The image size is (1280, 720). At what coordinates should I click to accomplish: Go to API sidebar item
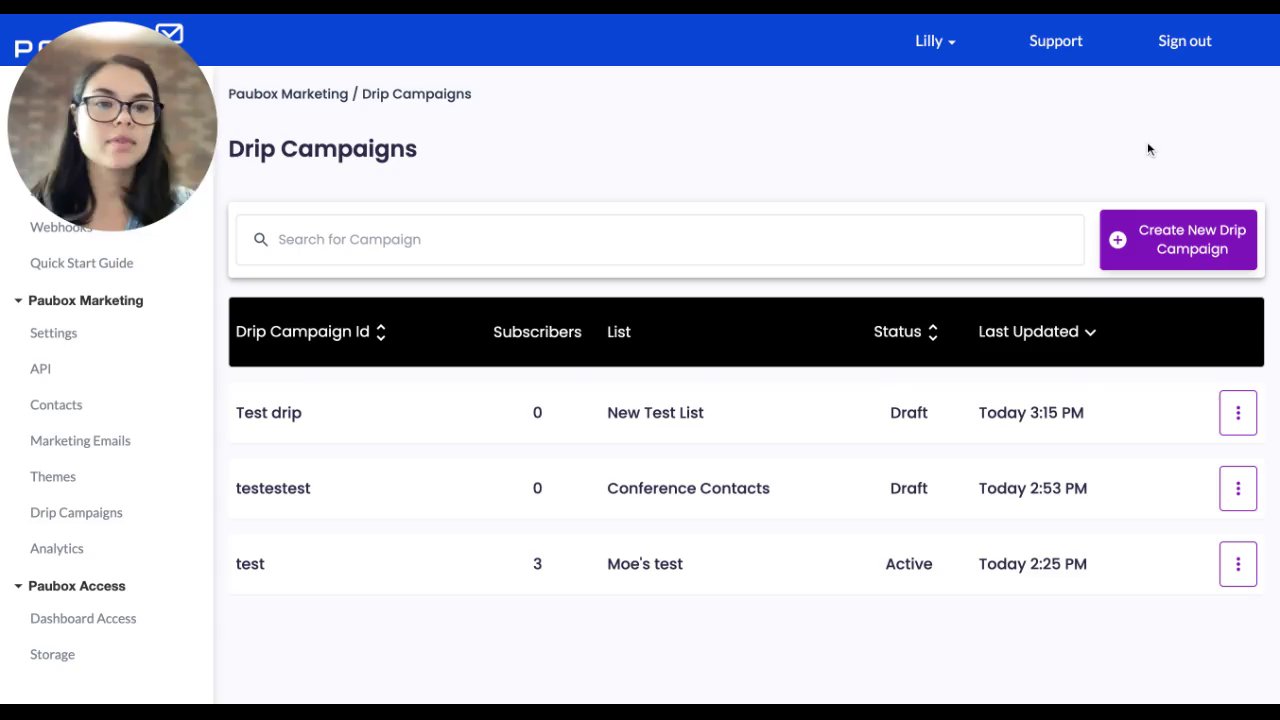(40, 369)
